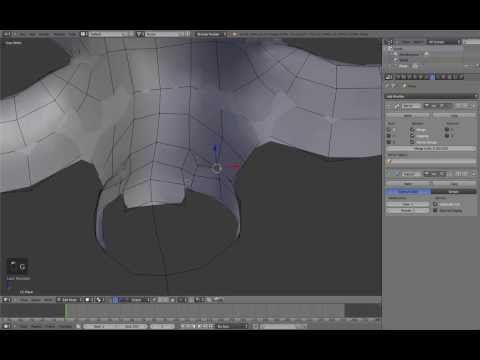The width and height of the screenshot is (480, 360).
Task: Remove the Mirror modifier with its X button
Action: 473,106
